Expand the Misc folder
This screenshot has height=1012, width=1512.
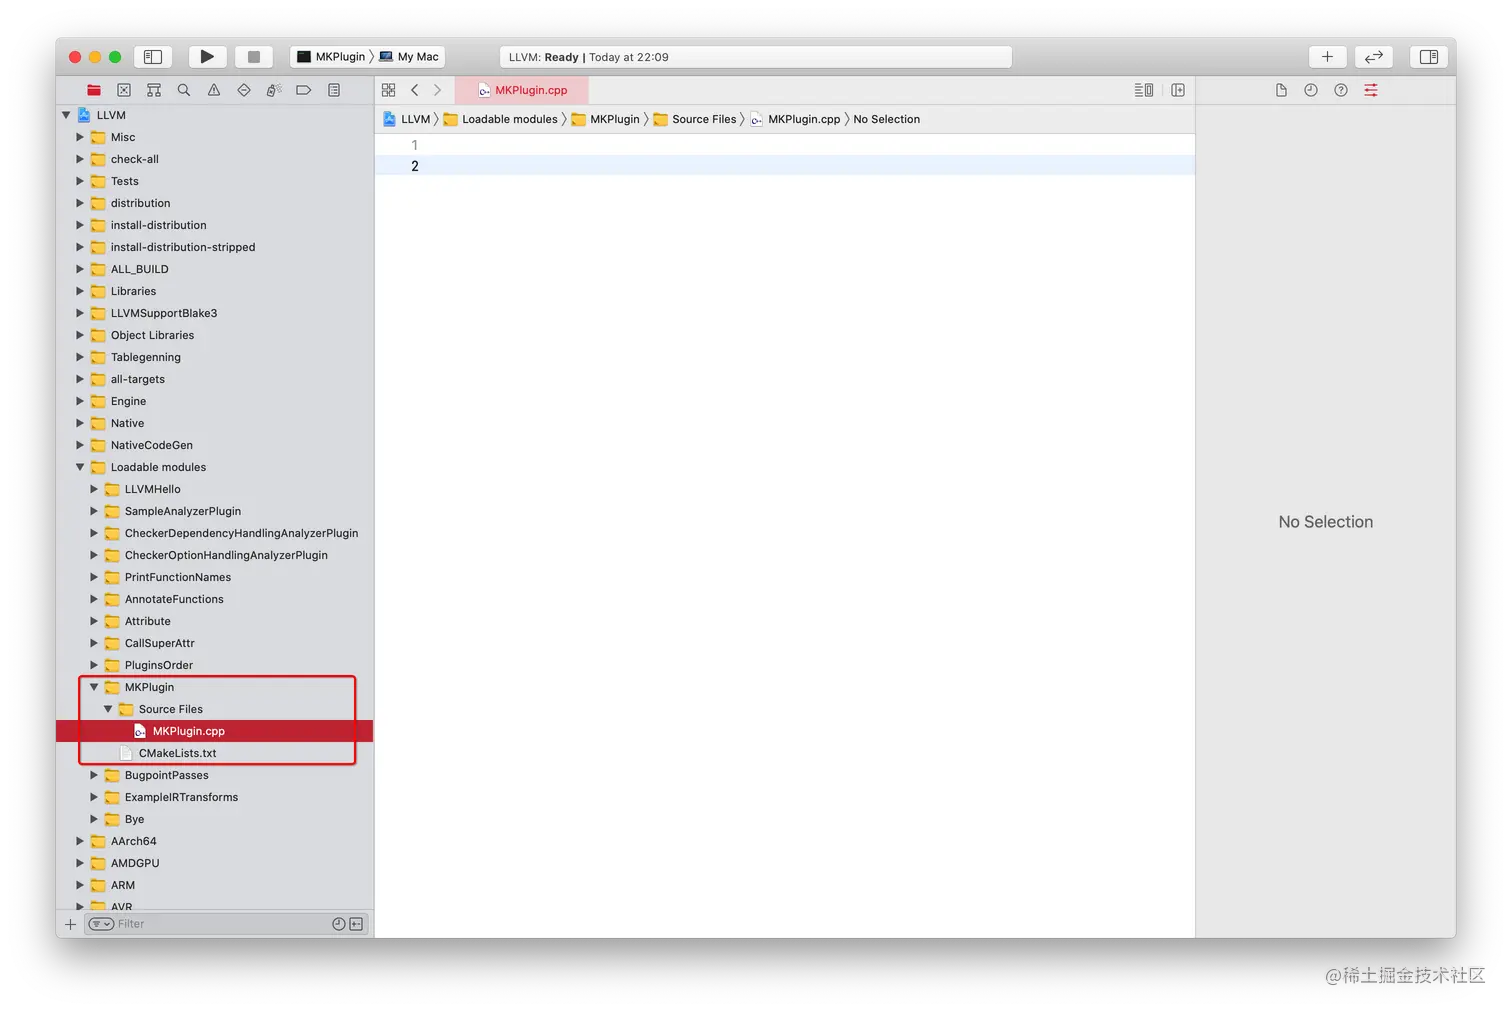pos(80,137)
